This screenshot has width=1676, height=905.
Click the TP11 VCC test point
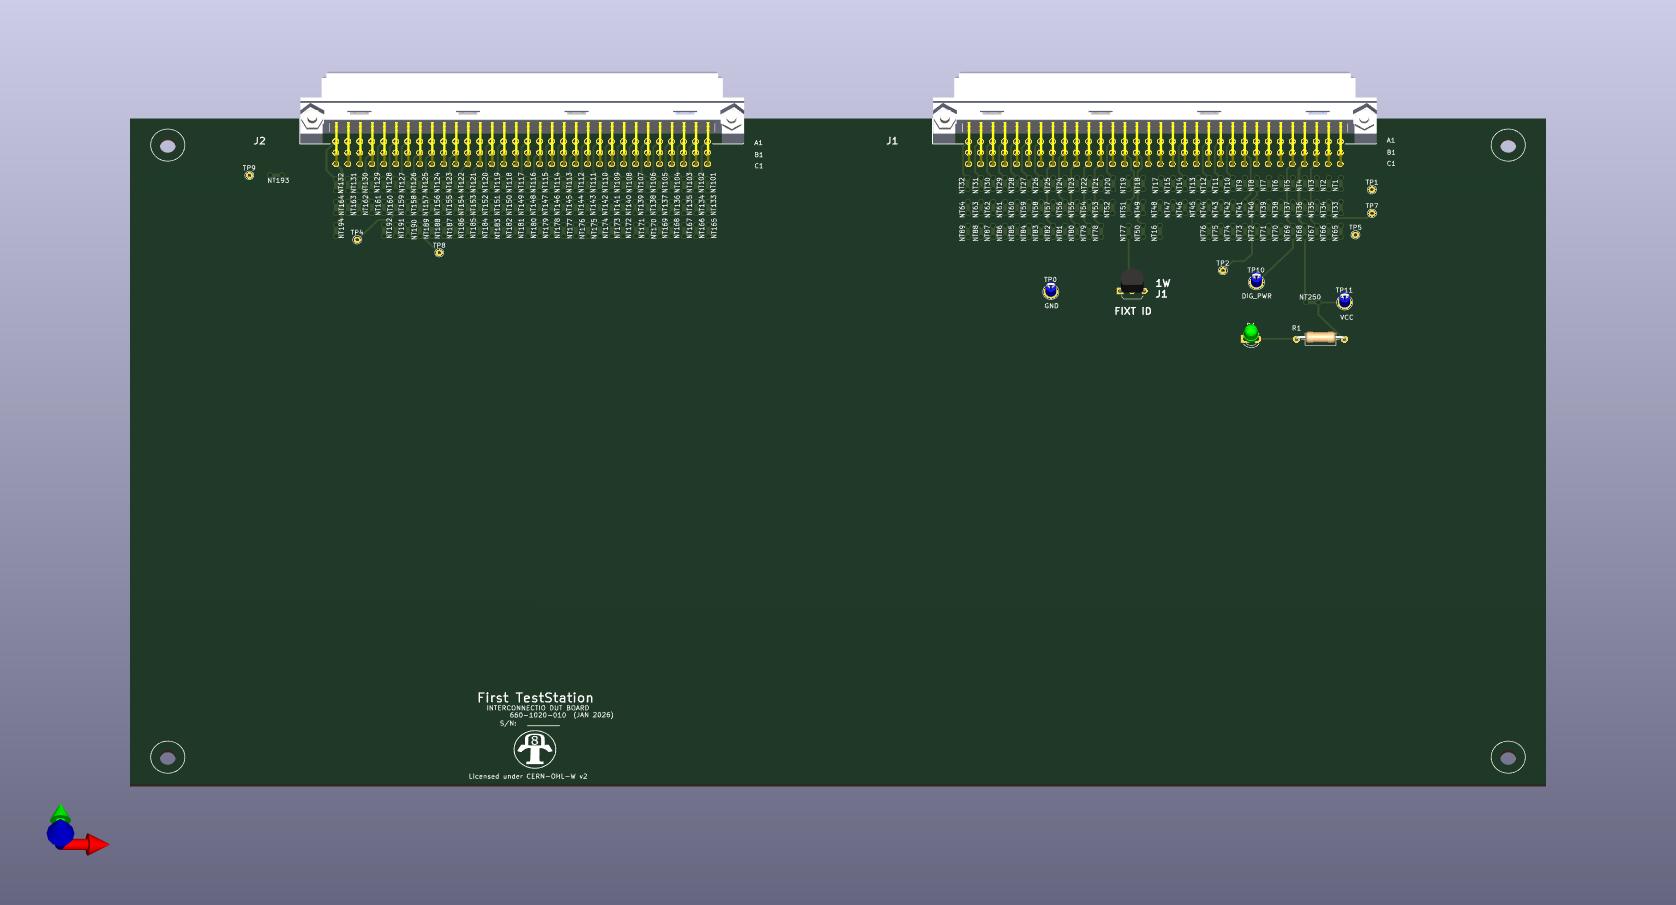pyautogui.click(x=1345, y=302)
